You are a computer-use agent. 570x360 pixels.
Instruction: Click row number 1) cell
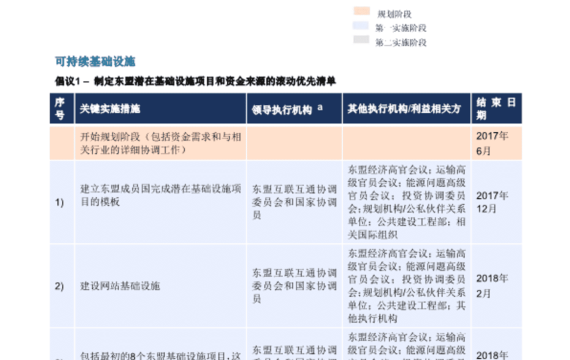tap(62, 202)
